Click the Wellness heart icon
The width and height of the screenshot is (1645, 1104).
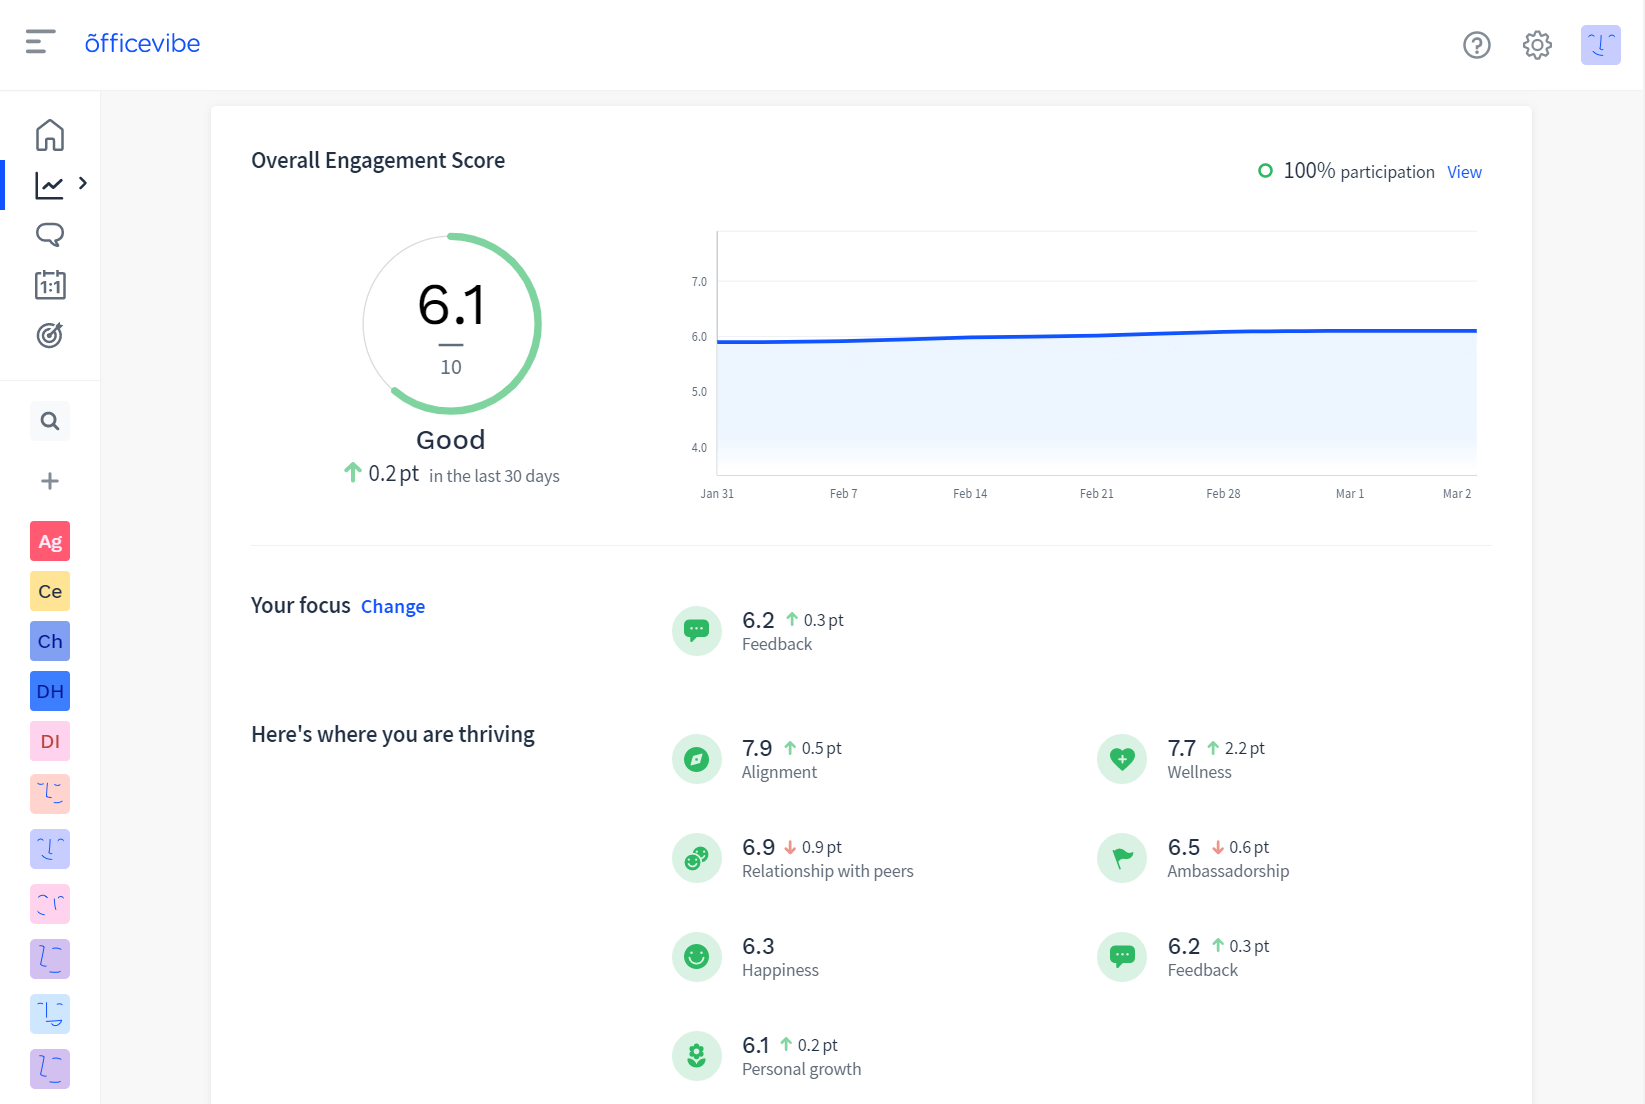(x=1122, y=758)
